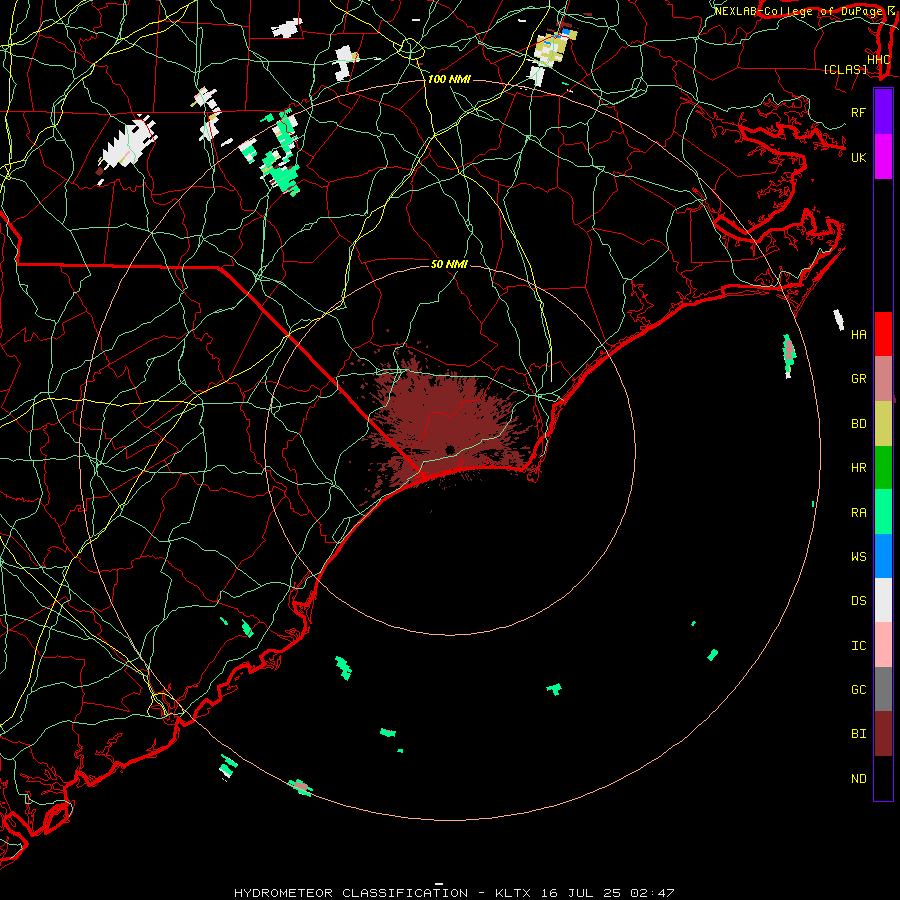The height and width of the screenshot is (900, 900).
Task: Click the IC legend label
Action: (x=859, y=646)
